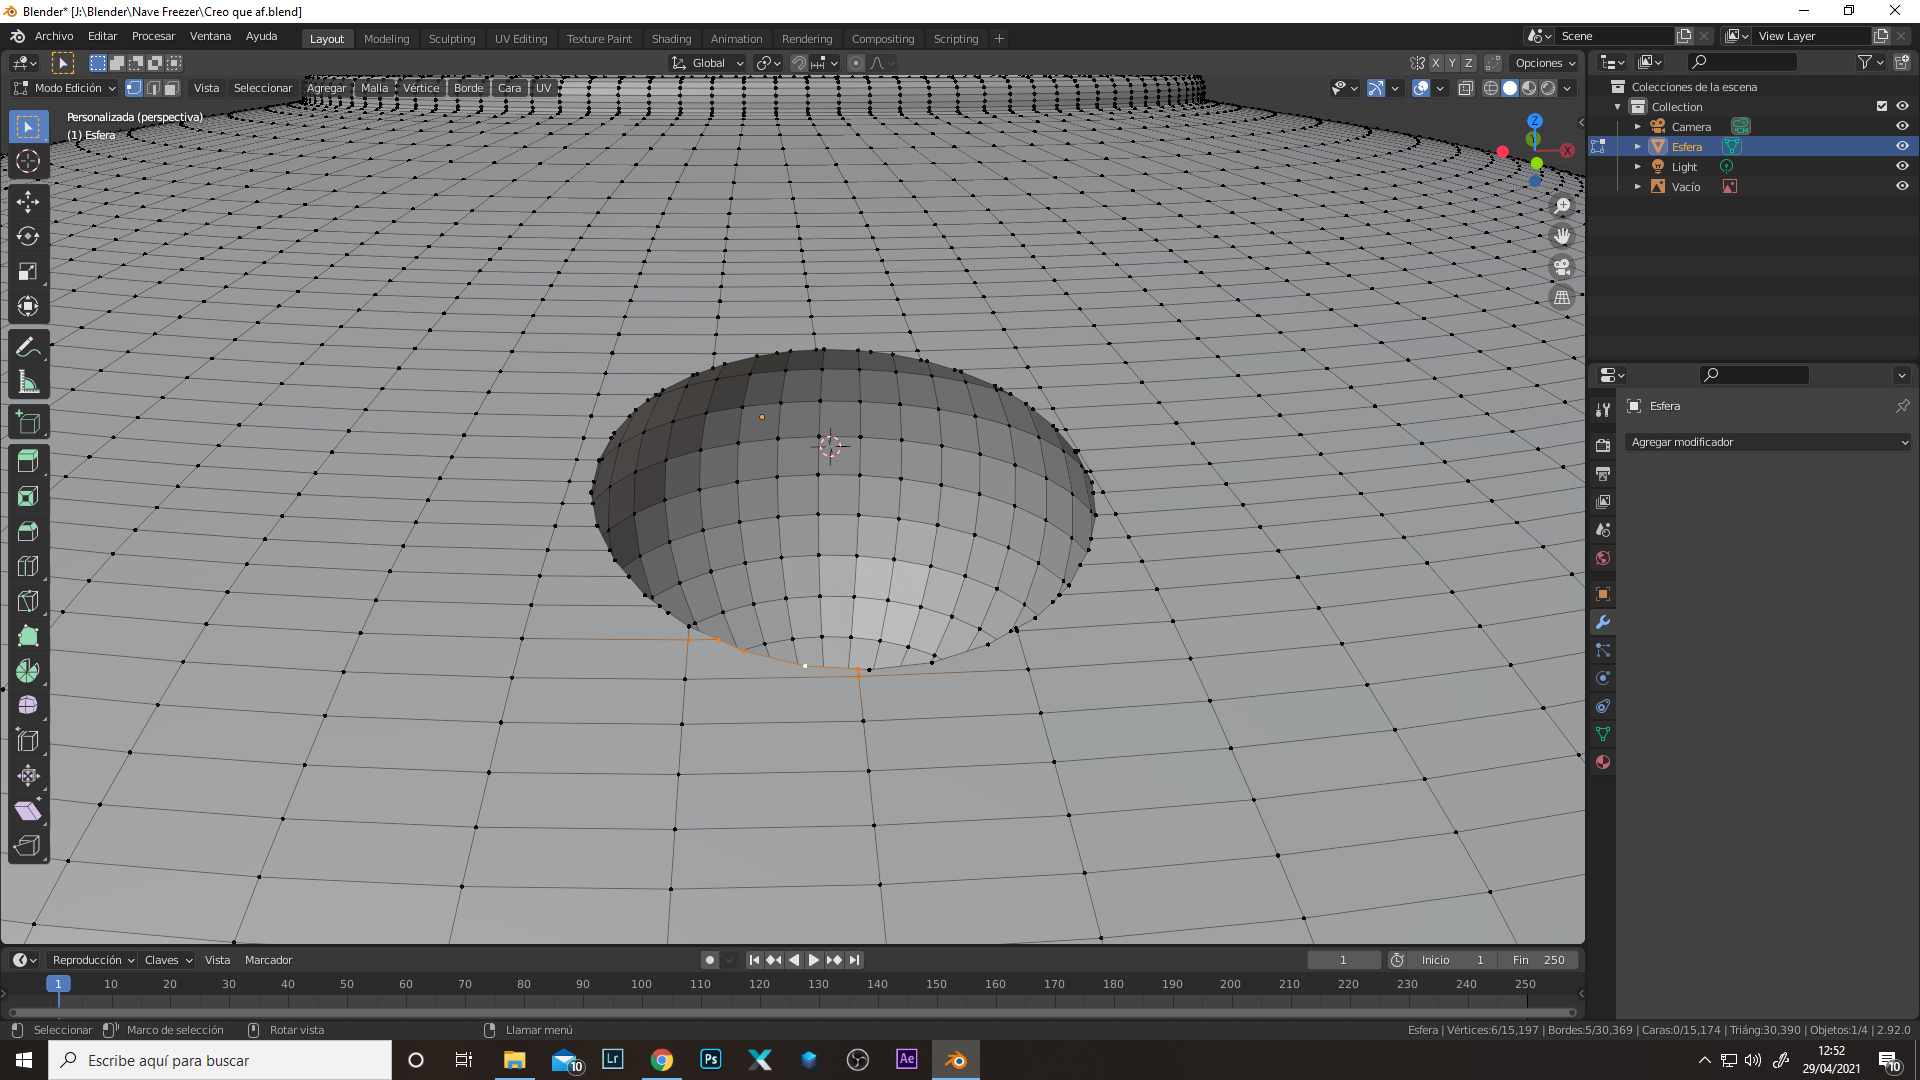Expand the Esfera tree item

point(1638,146)
